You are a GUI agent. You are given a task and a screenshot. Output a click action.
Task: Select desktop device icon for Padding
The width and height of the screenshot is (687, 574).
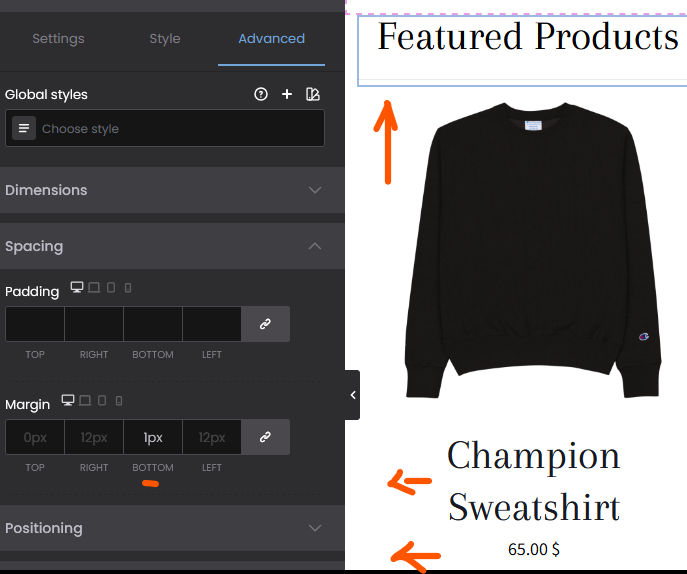pos(77,287)
